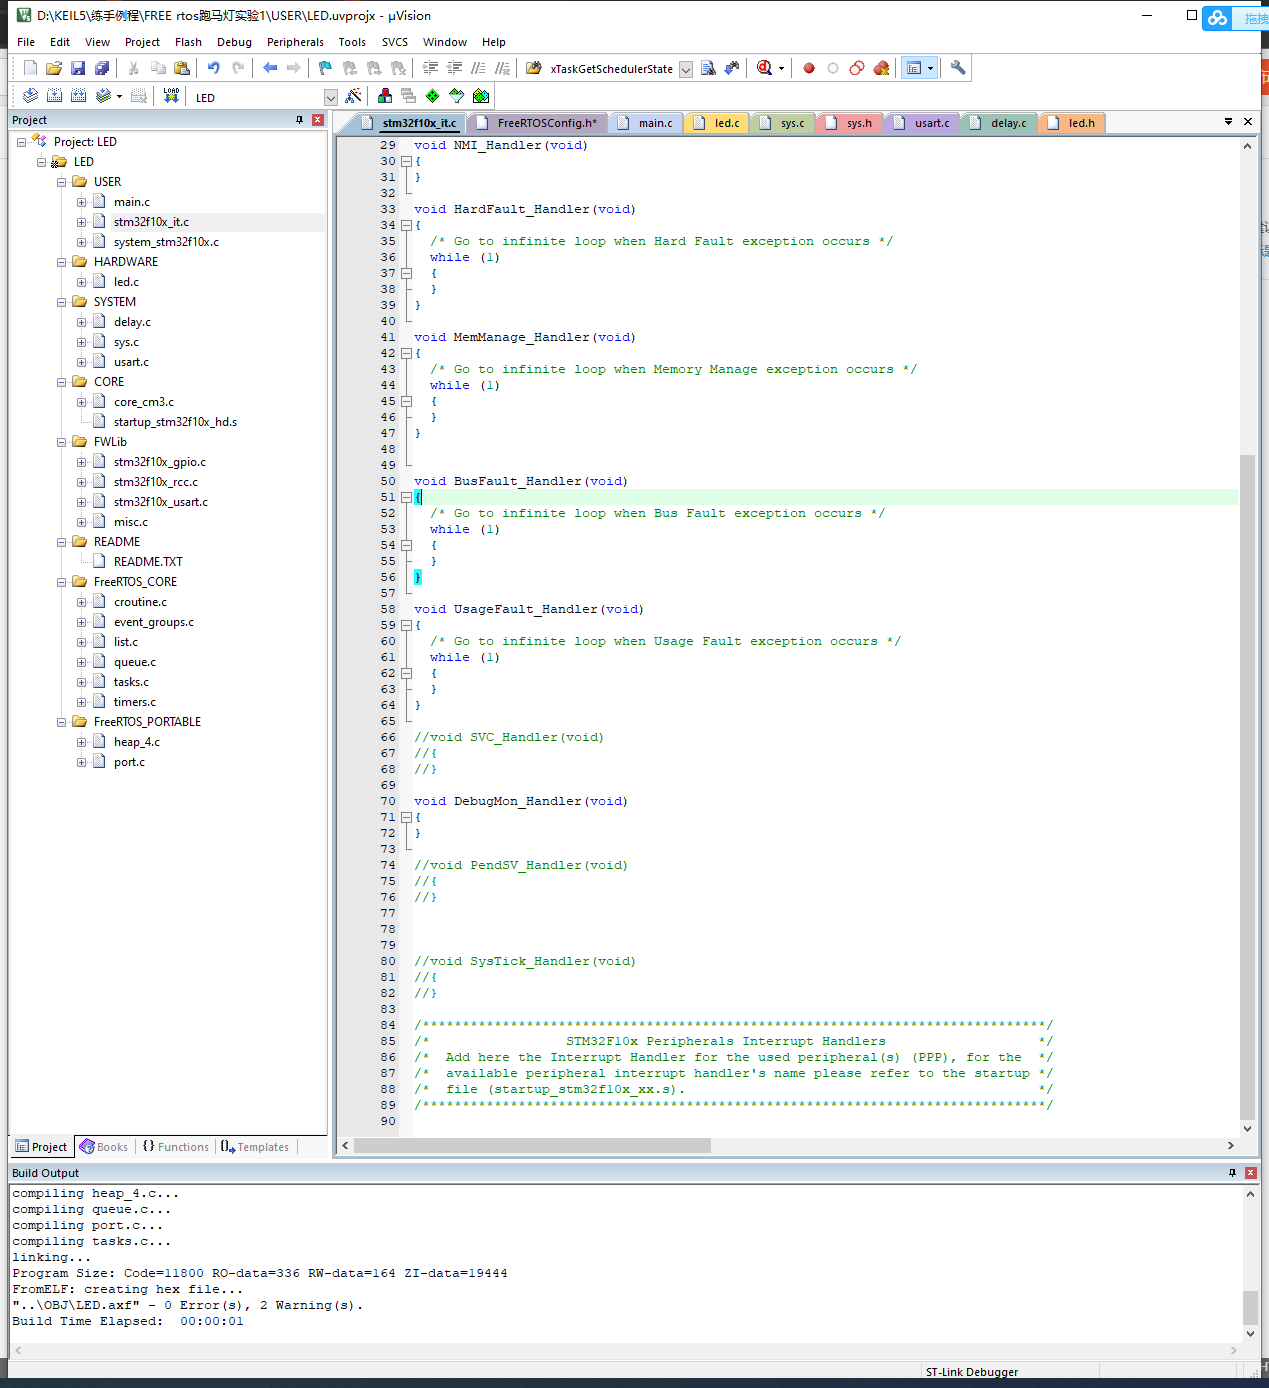Build the LED target
This screenshot has width=1269, height=1388.
click(53, 96)
